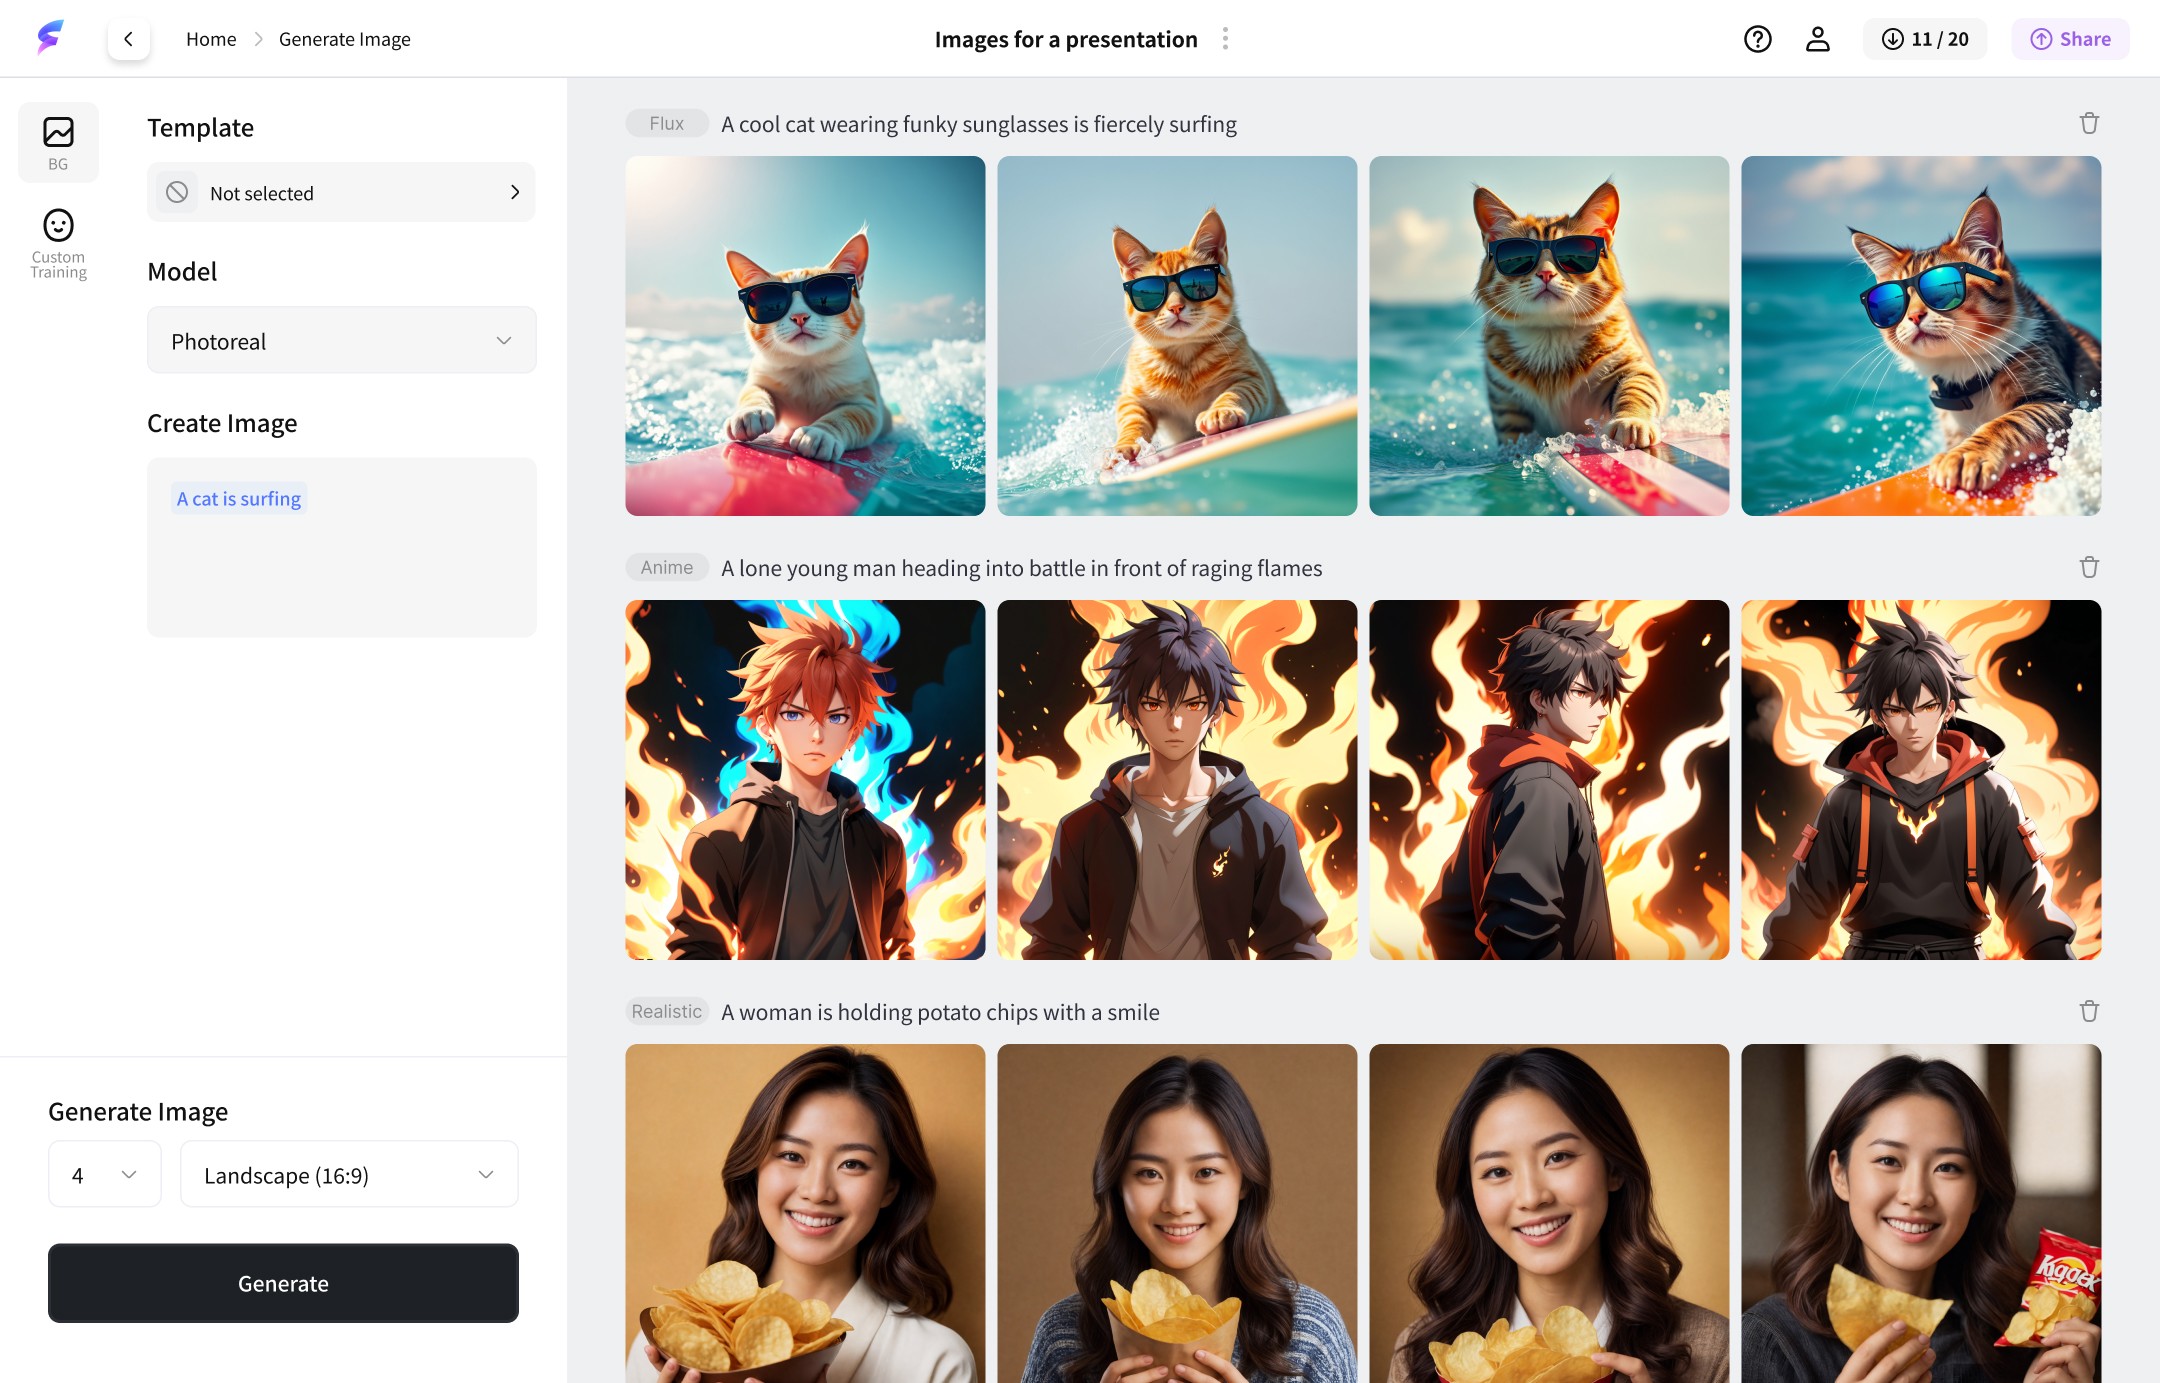
Task: Toggle the three-dot options menu
Action: tap(1226, 38)
